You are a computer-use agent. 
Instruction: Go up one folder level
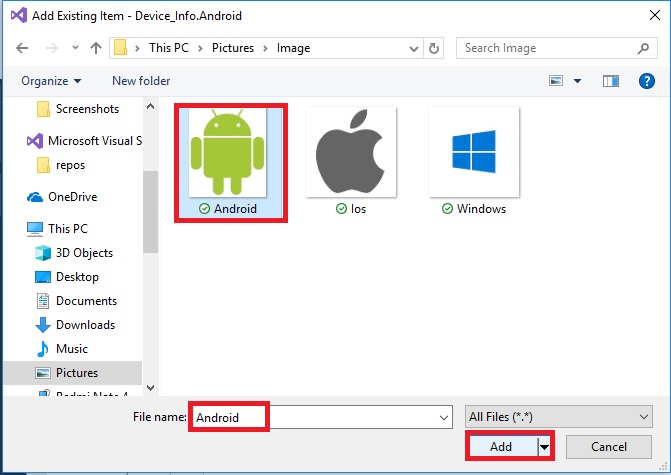(96, 48)
